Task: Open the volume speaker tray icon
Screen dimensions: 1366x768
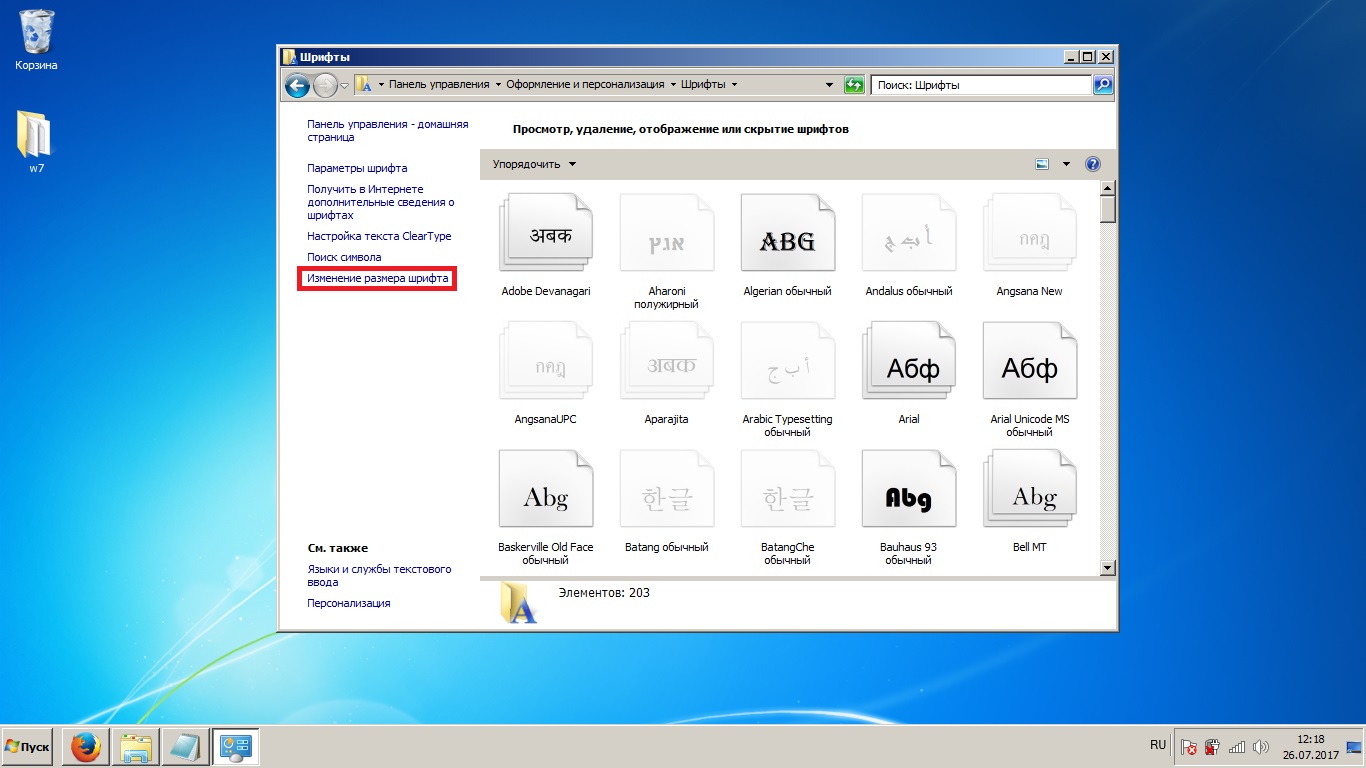Action: point(1260,746)
